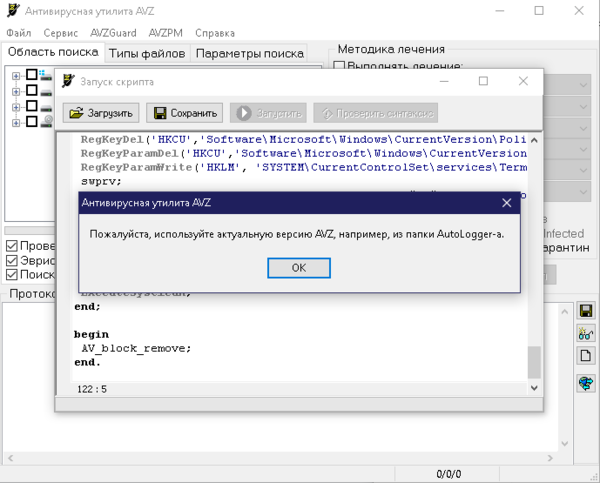Image resolution: width=600 pixels, height=483 pixels.
Task: Check the second drive checkbox in tree
Action: [32, 90]
